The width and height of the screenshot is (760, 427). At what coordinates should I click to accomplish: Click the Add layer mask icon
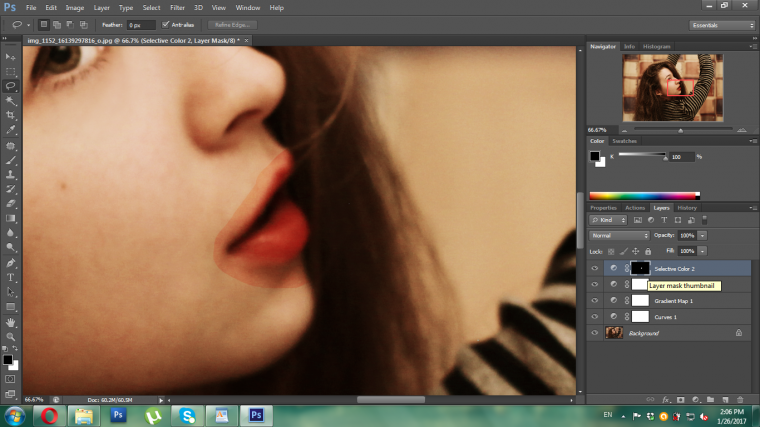coord(681,399)
